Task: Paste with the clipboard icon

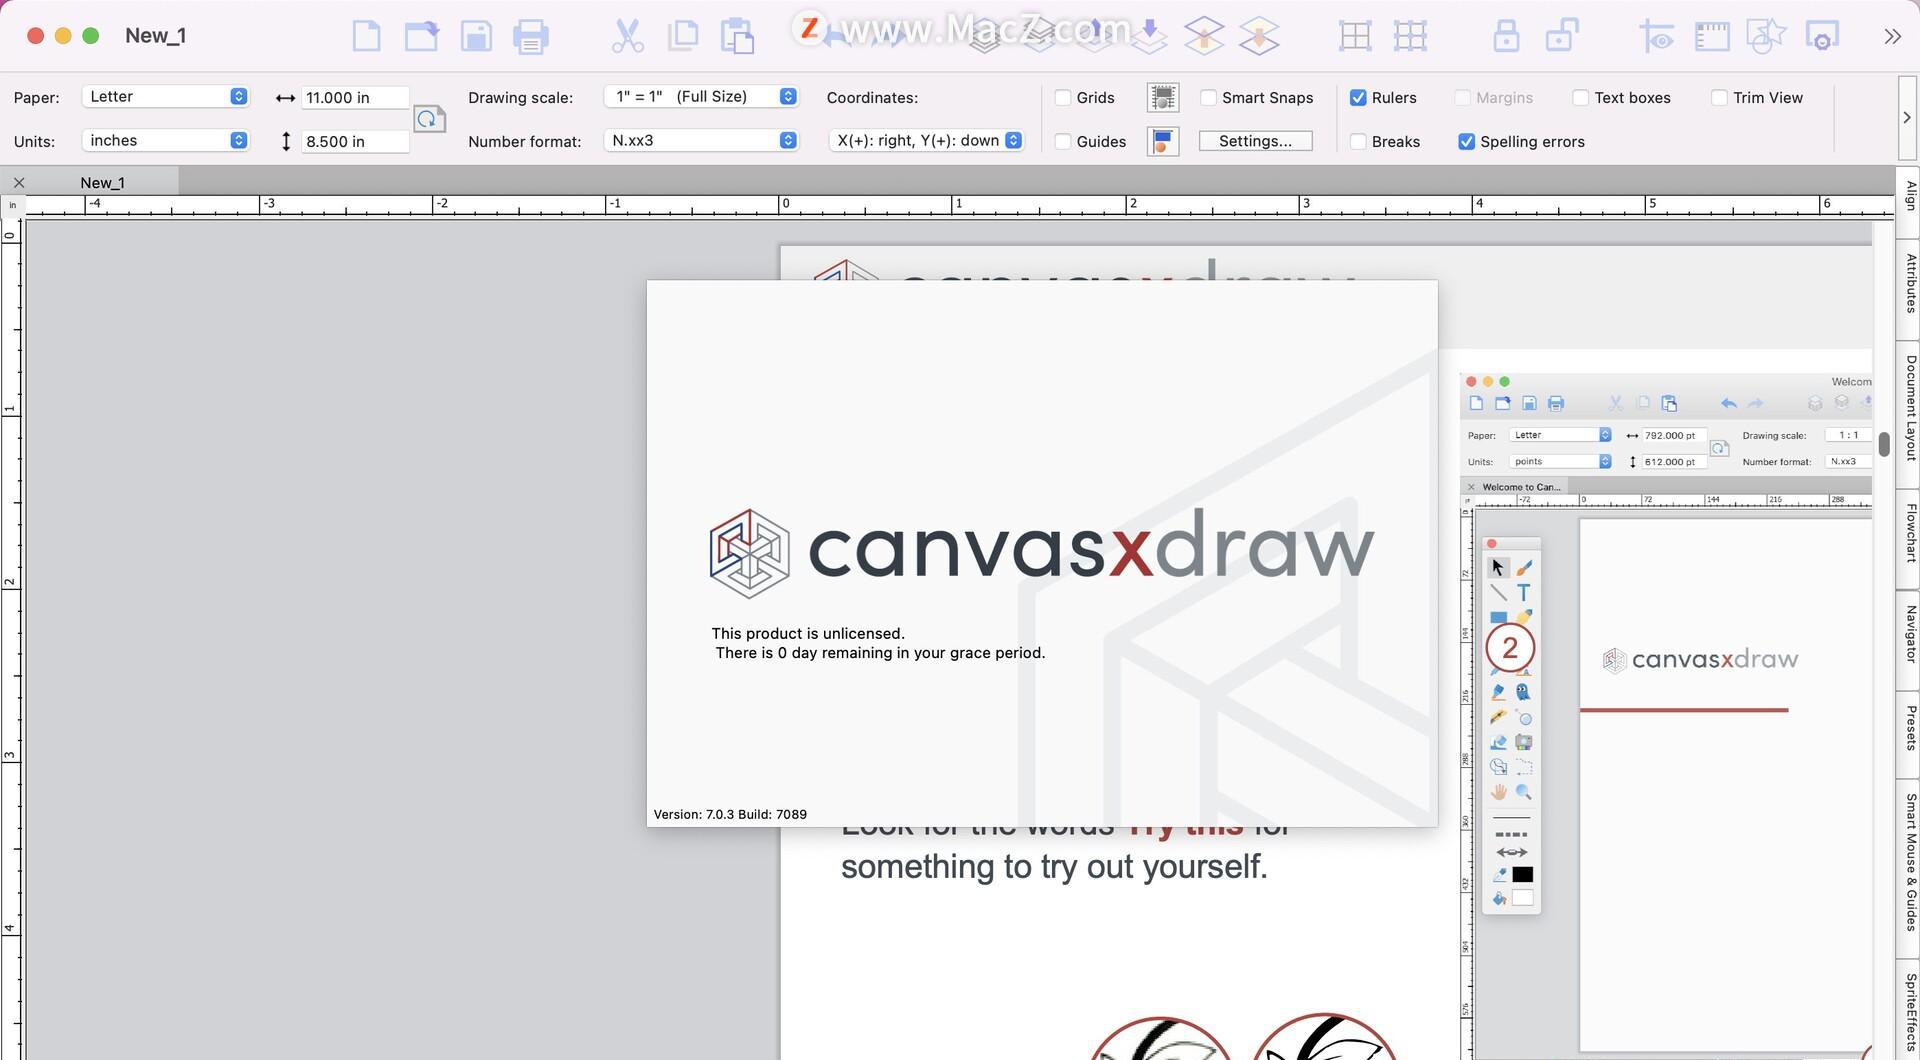Action: click(738, 36)
